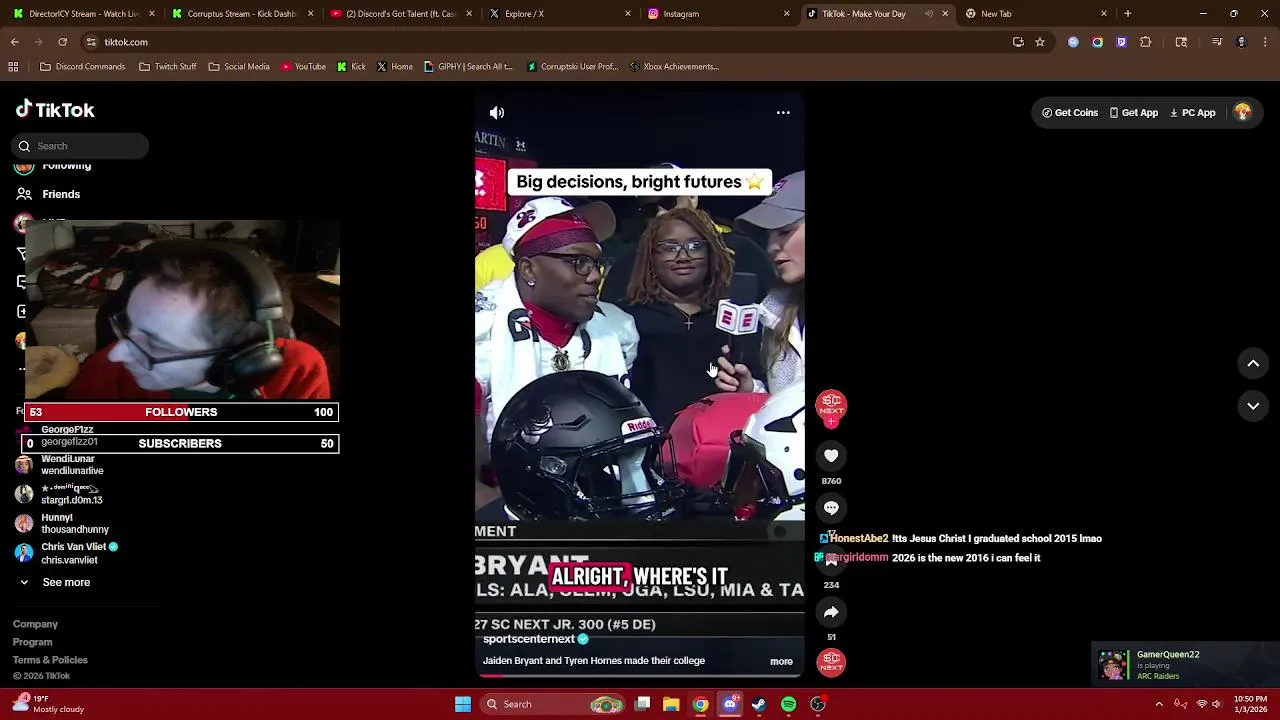1280x720 pixels.
Task: Switch to Explore / X tab
Action: [558, 14]
